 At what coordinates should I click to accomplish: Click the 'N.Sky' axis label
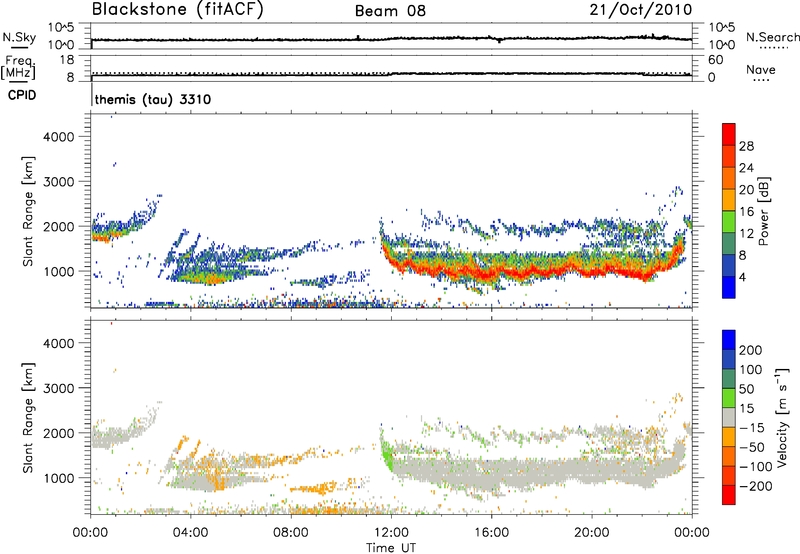point(19,37)
